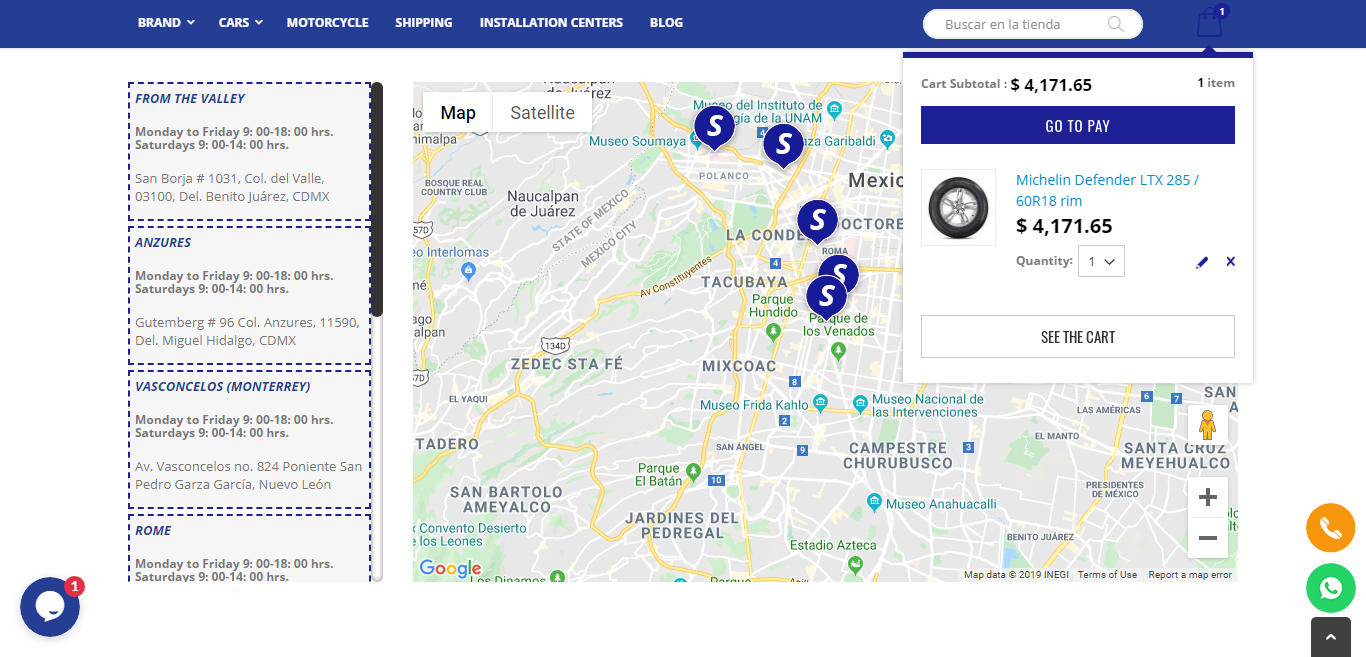This screenshot has height=657, width=1366.
Task: Click the SEE THE CART button
Action: point(1078,337)
